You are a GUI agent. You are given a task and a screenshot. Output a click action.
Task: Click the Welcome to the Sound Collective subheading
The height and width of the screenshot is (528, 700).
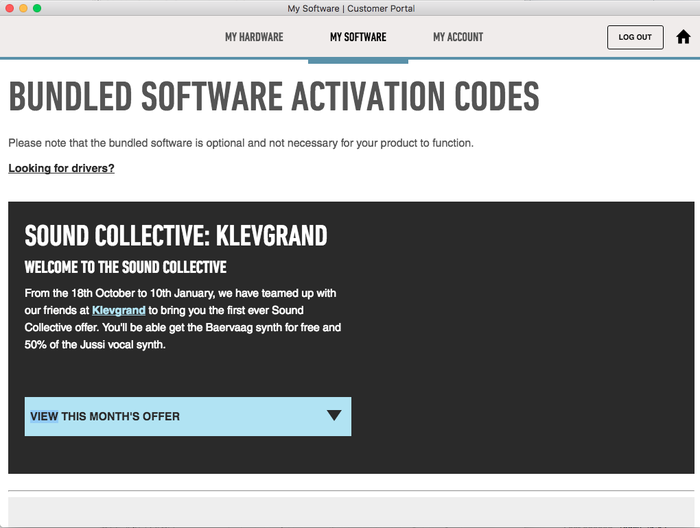coord(125,267)
